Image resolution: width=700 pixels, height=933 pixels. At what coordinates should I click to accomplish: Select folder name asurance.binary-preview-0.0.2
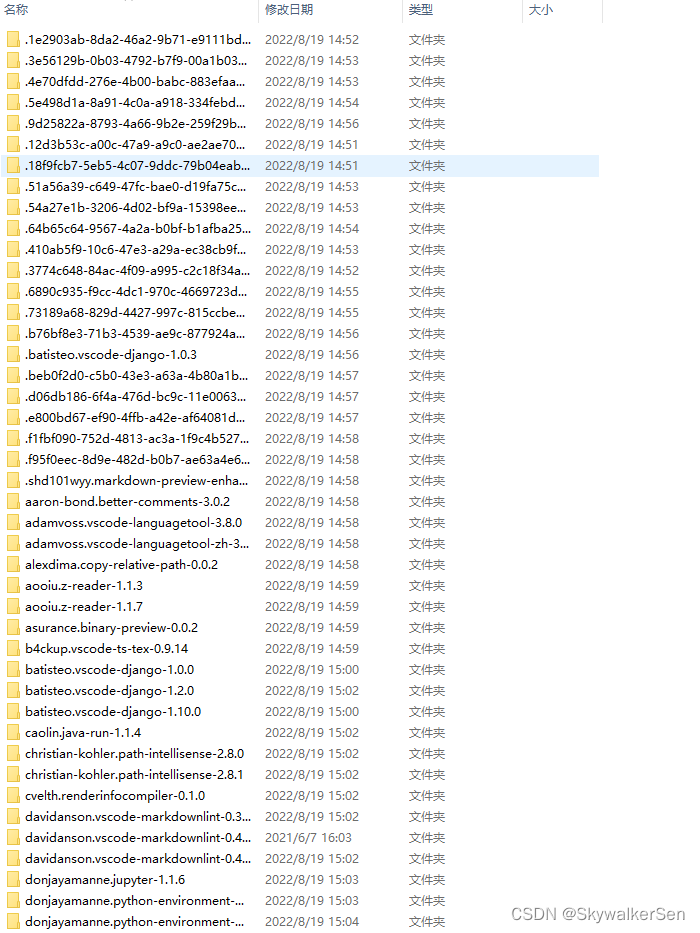click(x=111, y=628)
